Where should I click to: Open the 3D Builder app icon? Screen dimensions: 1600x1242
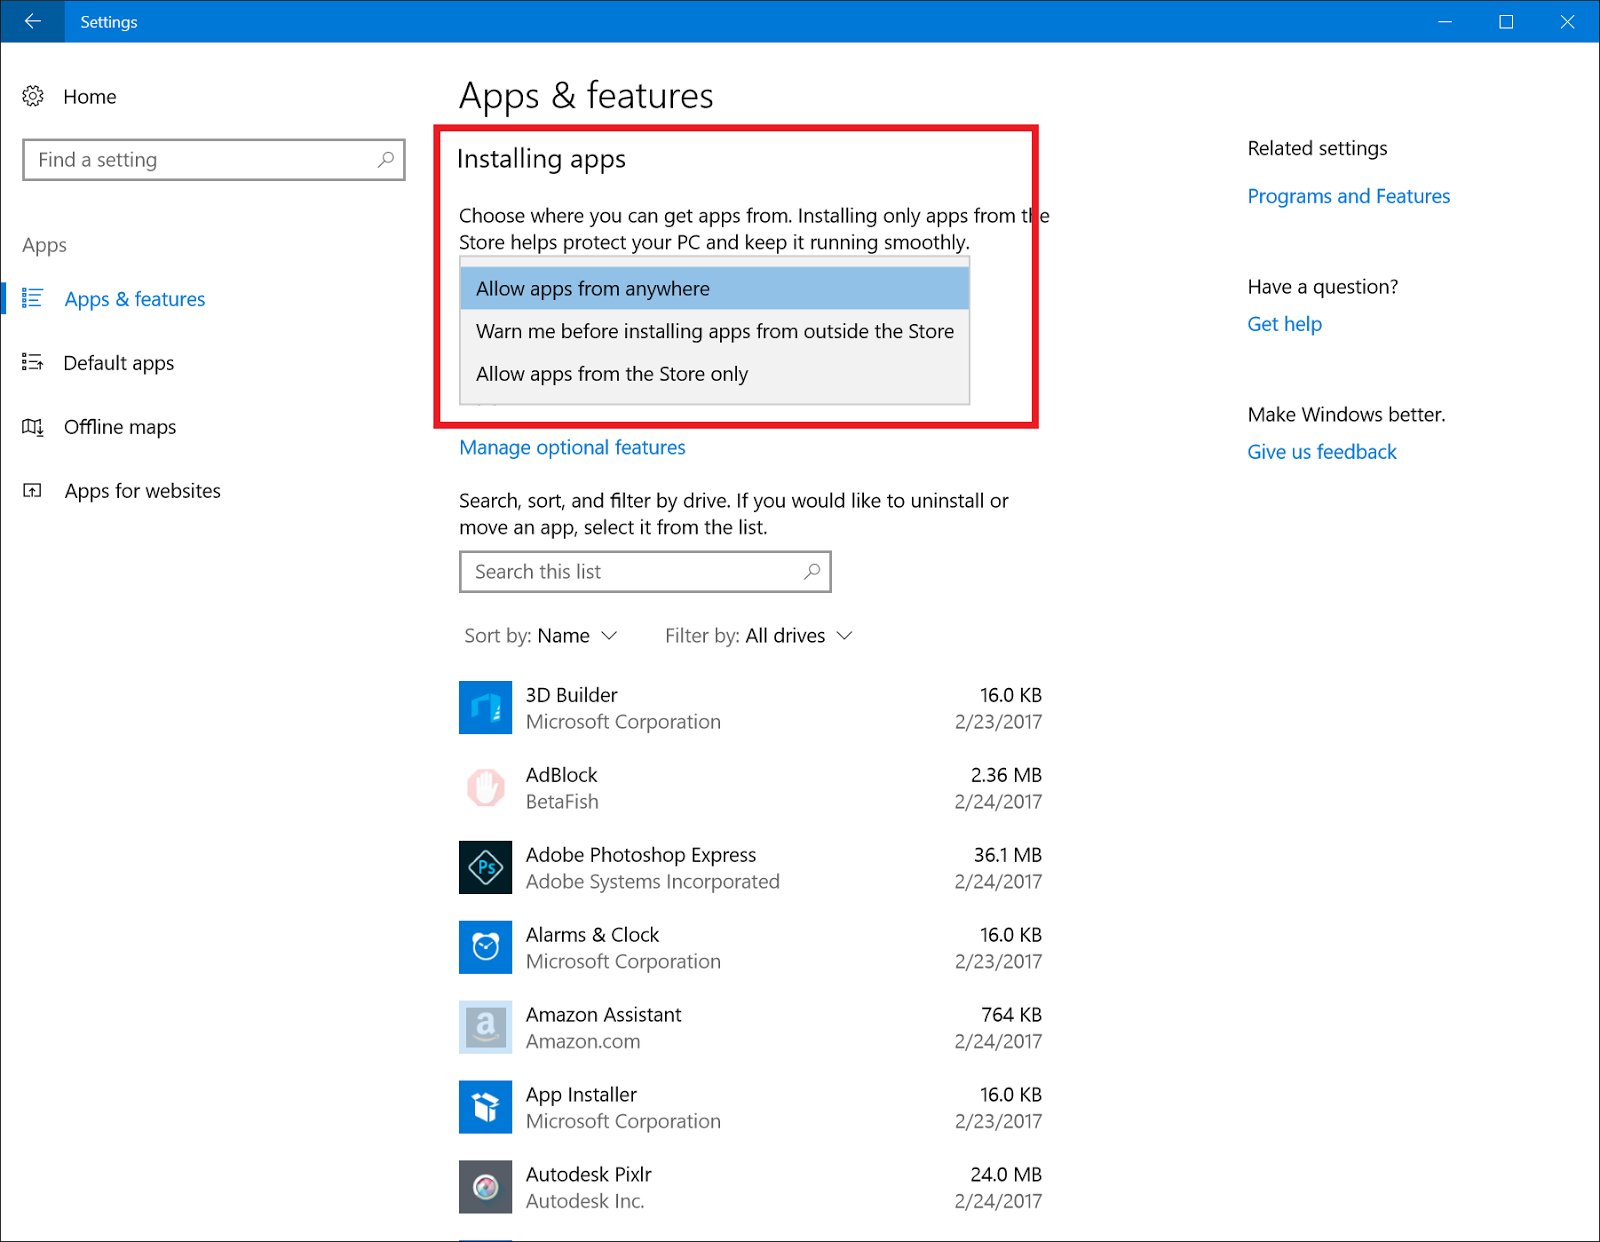(485, 707)
